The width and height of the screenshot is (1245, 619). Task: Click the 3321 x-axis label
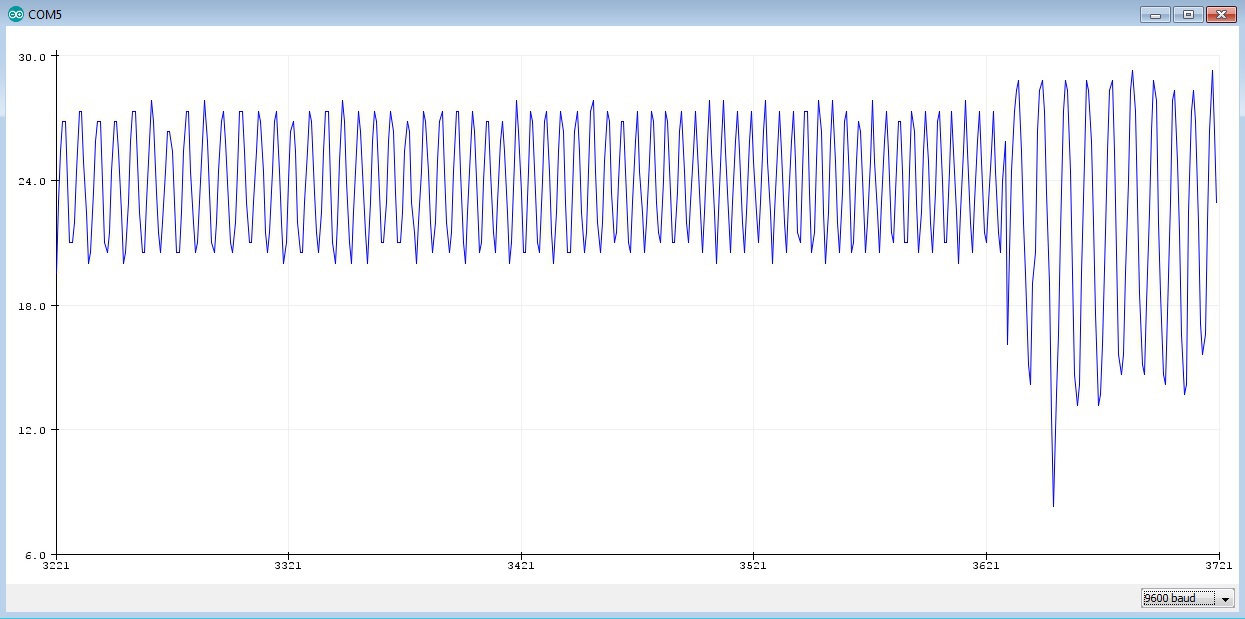point(288,566)
